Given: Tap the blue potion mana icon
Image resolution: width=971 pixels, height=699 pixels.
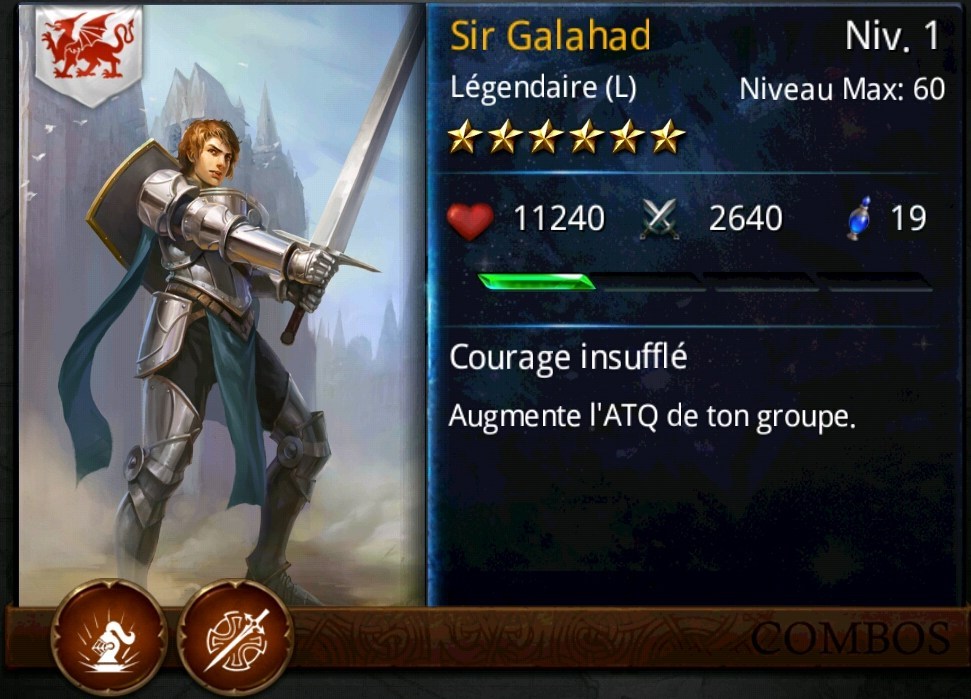Looking at the screenshot, I should tap(860, 218).
